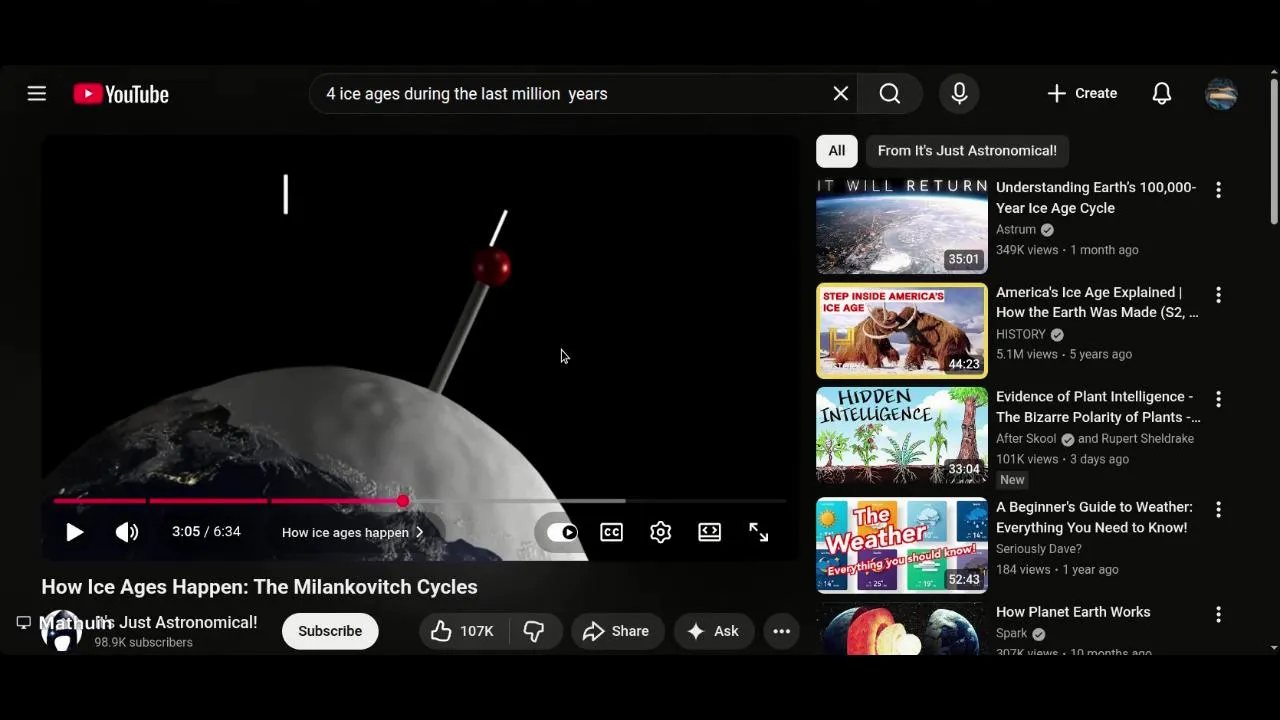1280x720 pixels.
Task: Open video settings gear
Action: [x=660, y=532]
